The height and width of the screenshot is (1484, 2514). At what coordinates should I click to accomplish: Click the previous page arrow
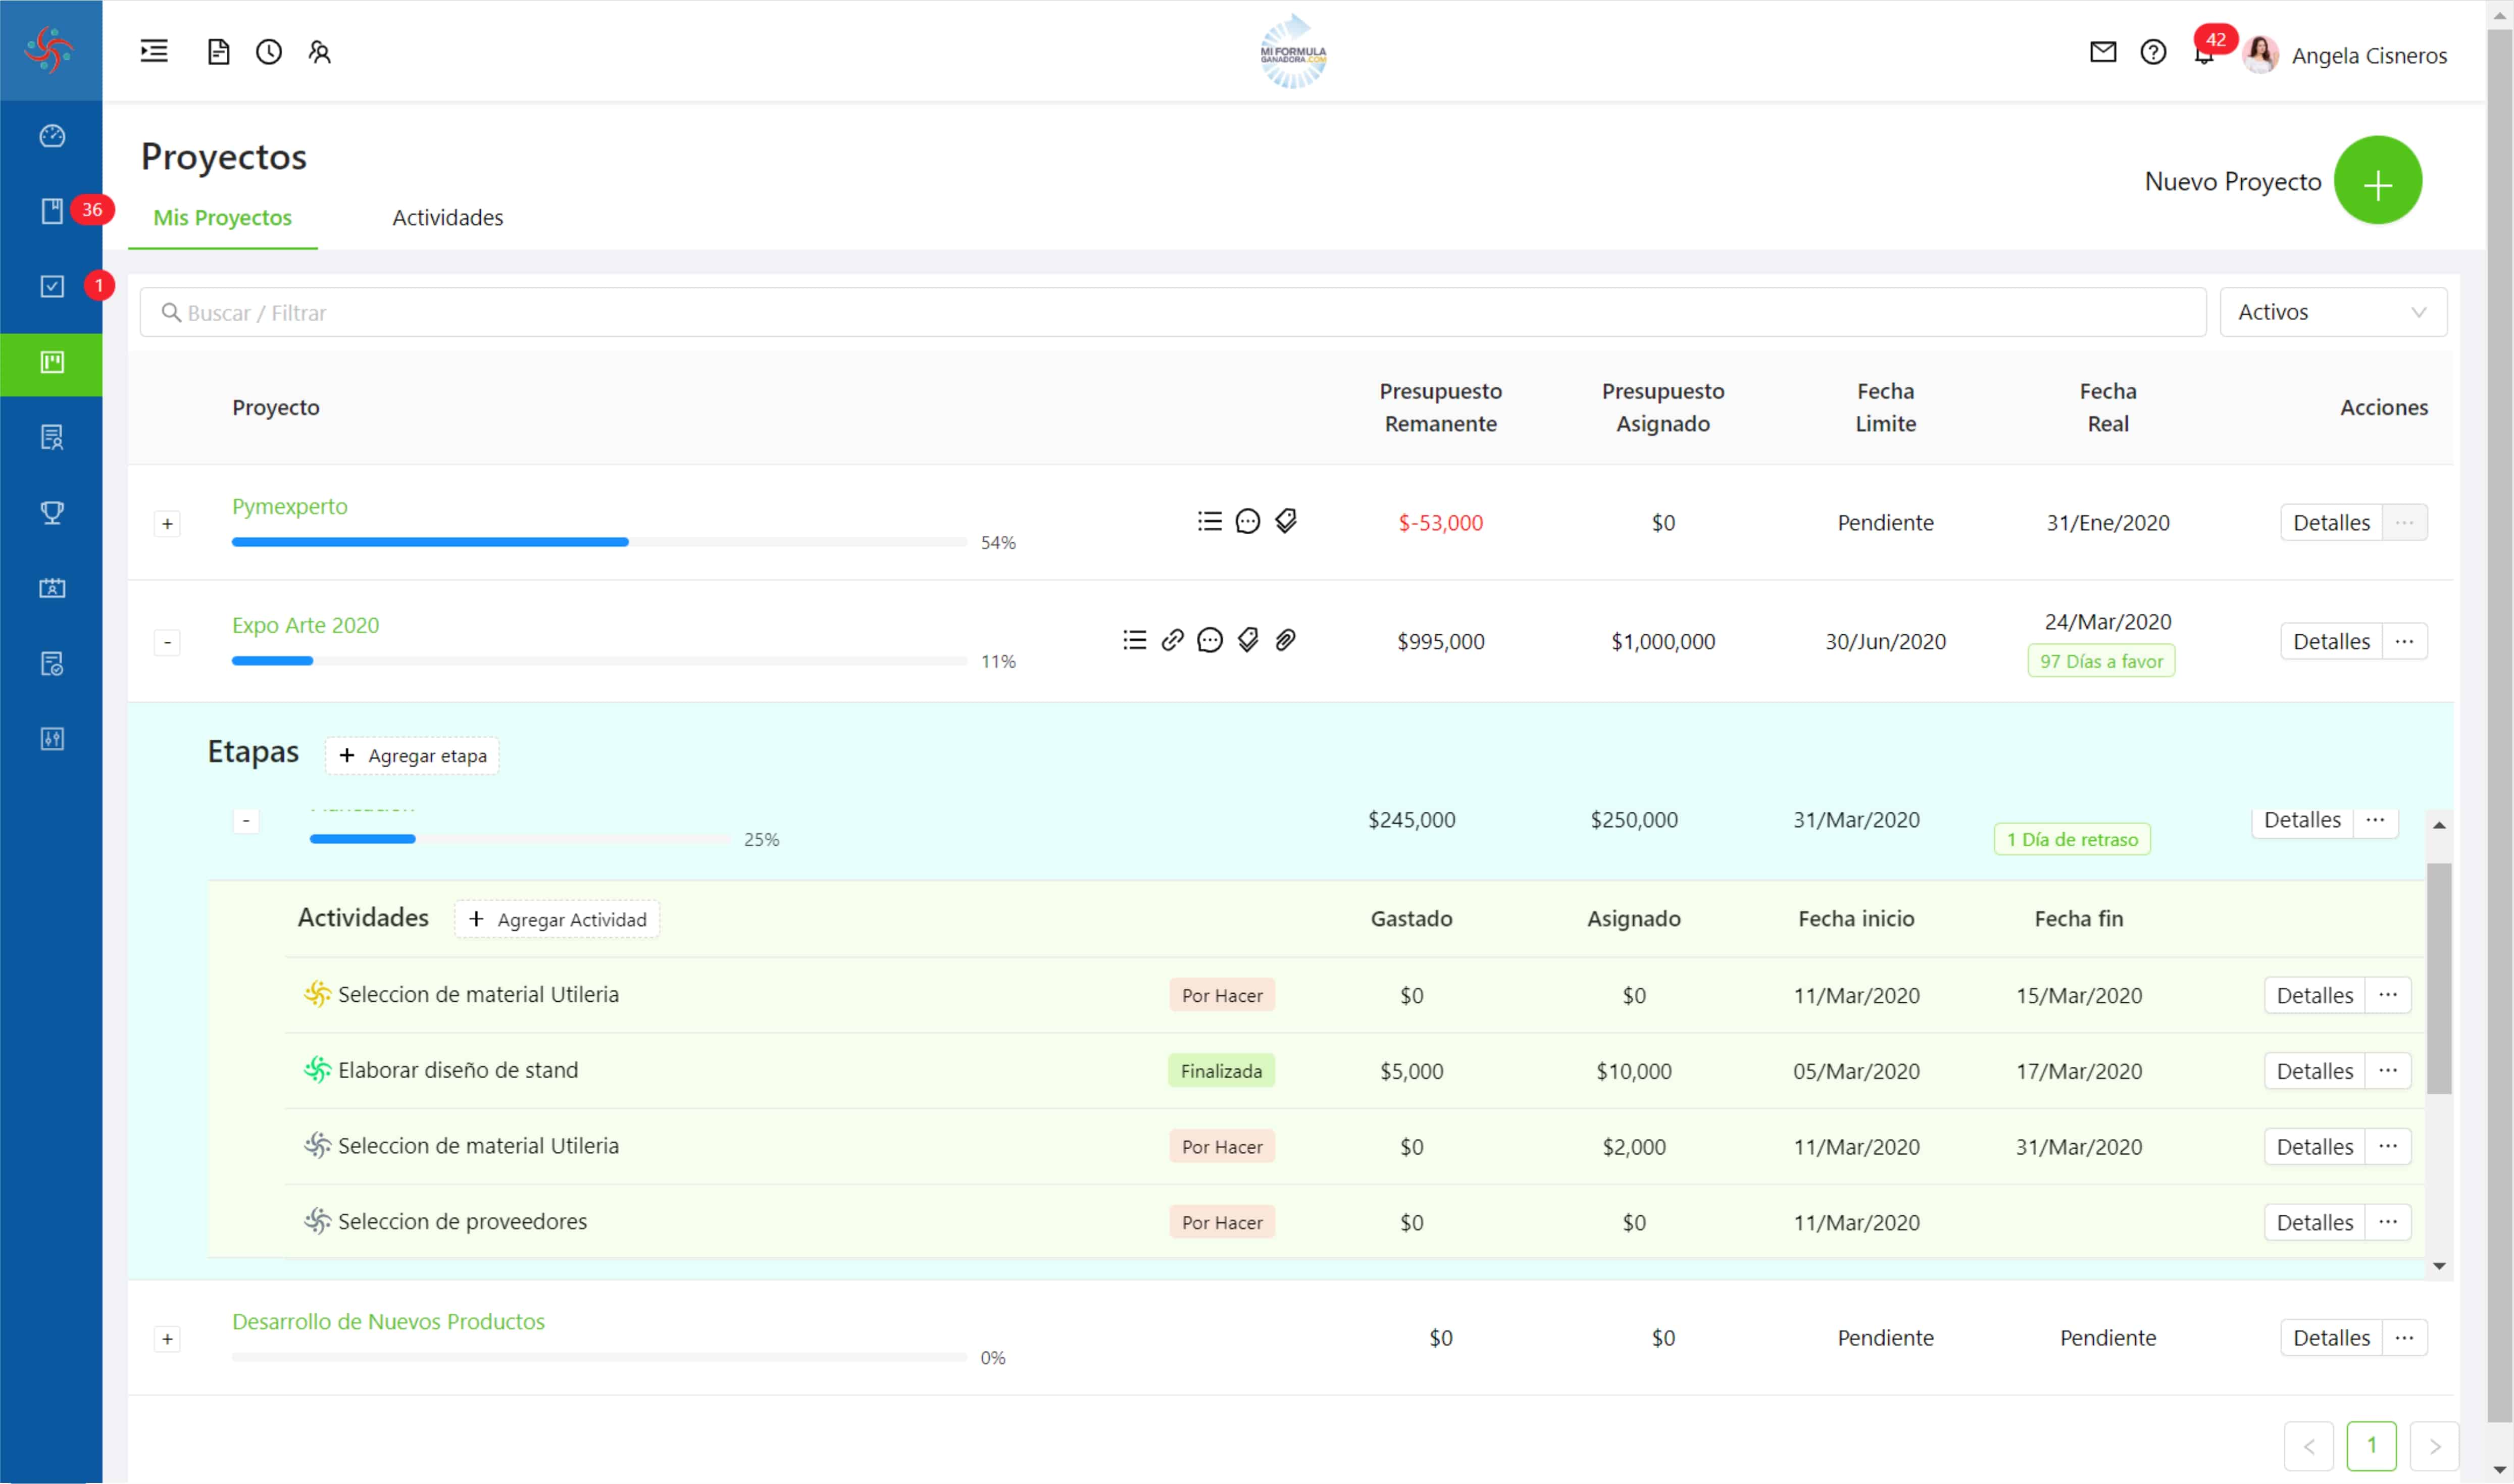pyautogui.click(x=2308, y=1446)
